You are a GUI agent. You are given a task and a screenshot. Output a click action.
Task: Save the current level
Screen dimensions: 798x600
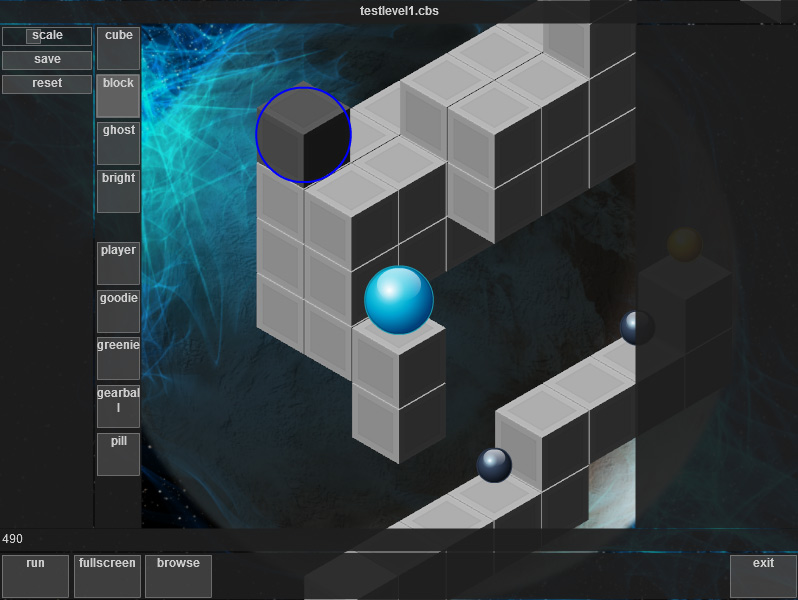coord(47,60)
